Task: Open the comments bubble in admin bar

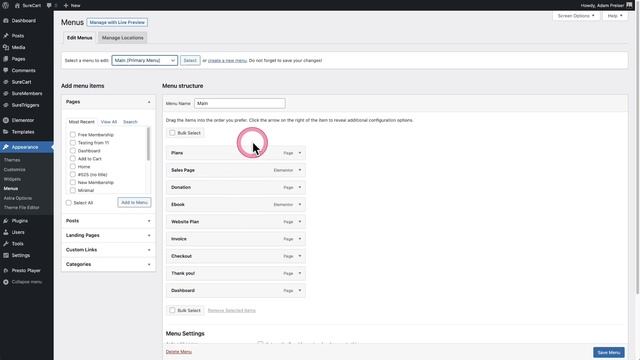Action: pos(49,5)
